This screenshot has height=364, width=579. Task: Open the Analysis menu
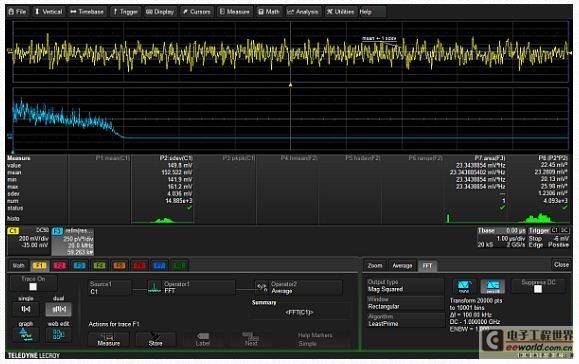(303, 12)
